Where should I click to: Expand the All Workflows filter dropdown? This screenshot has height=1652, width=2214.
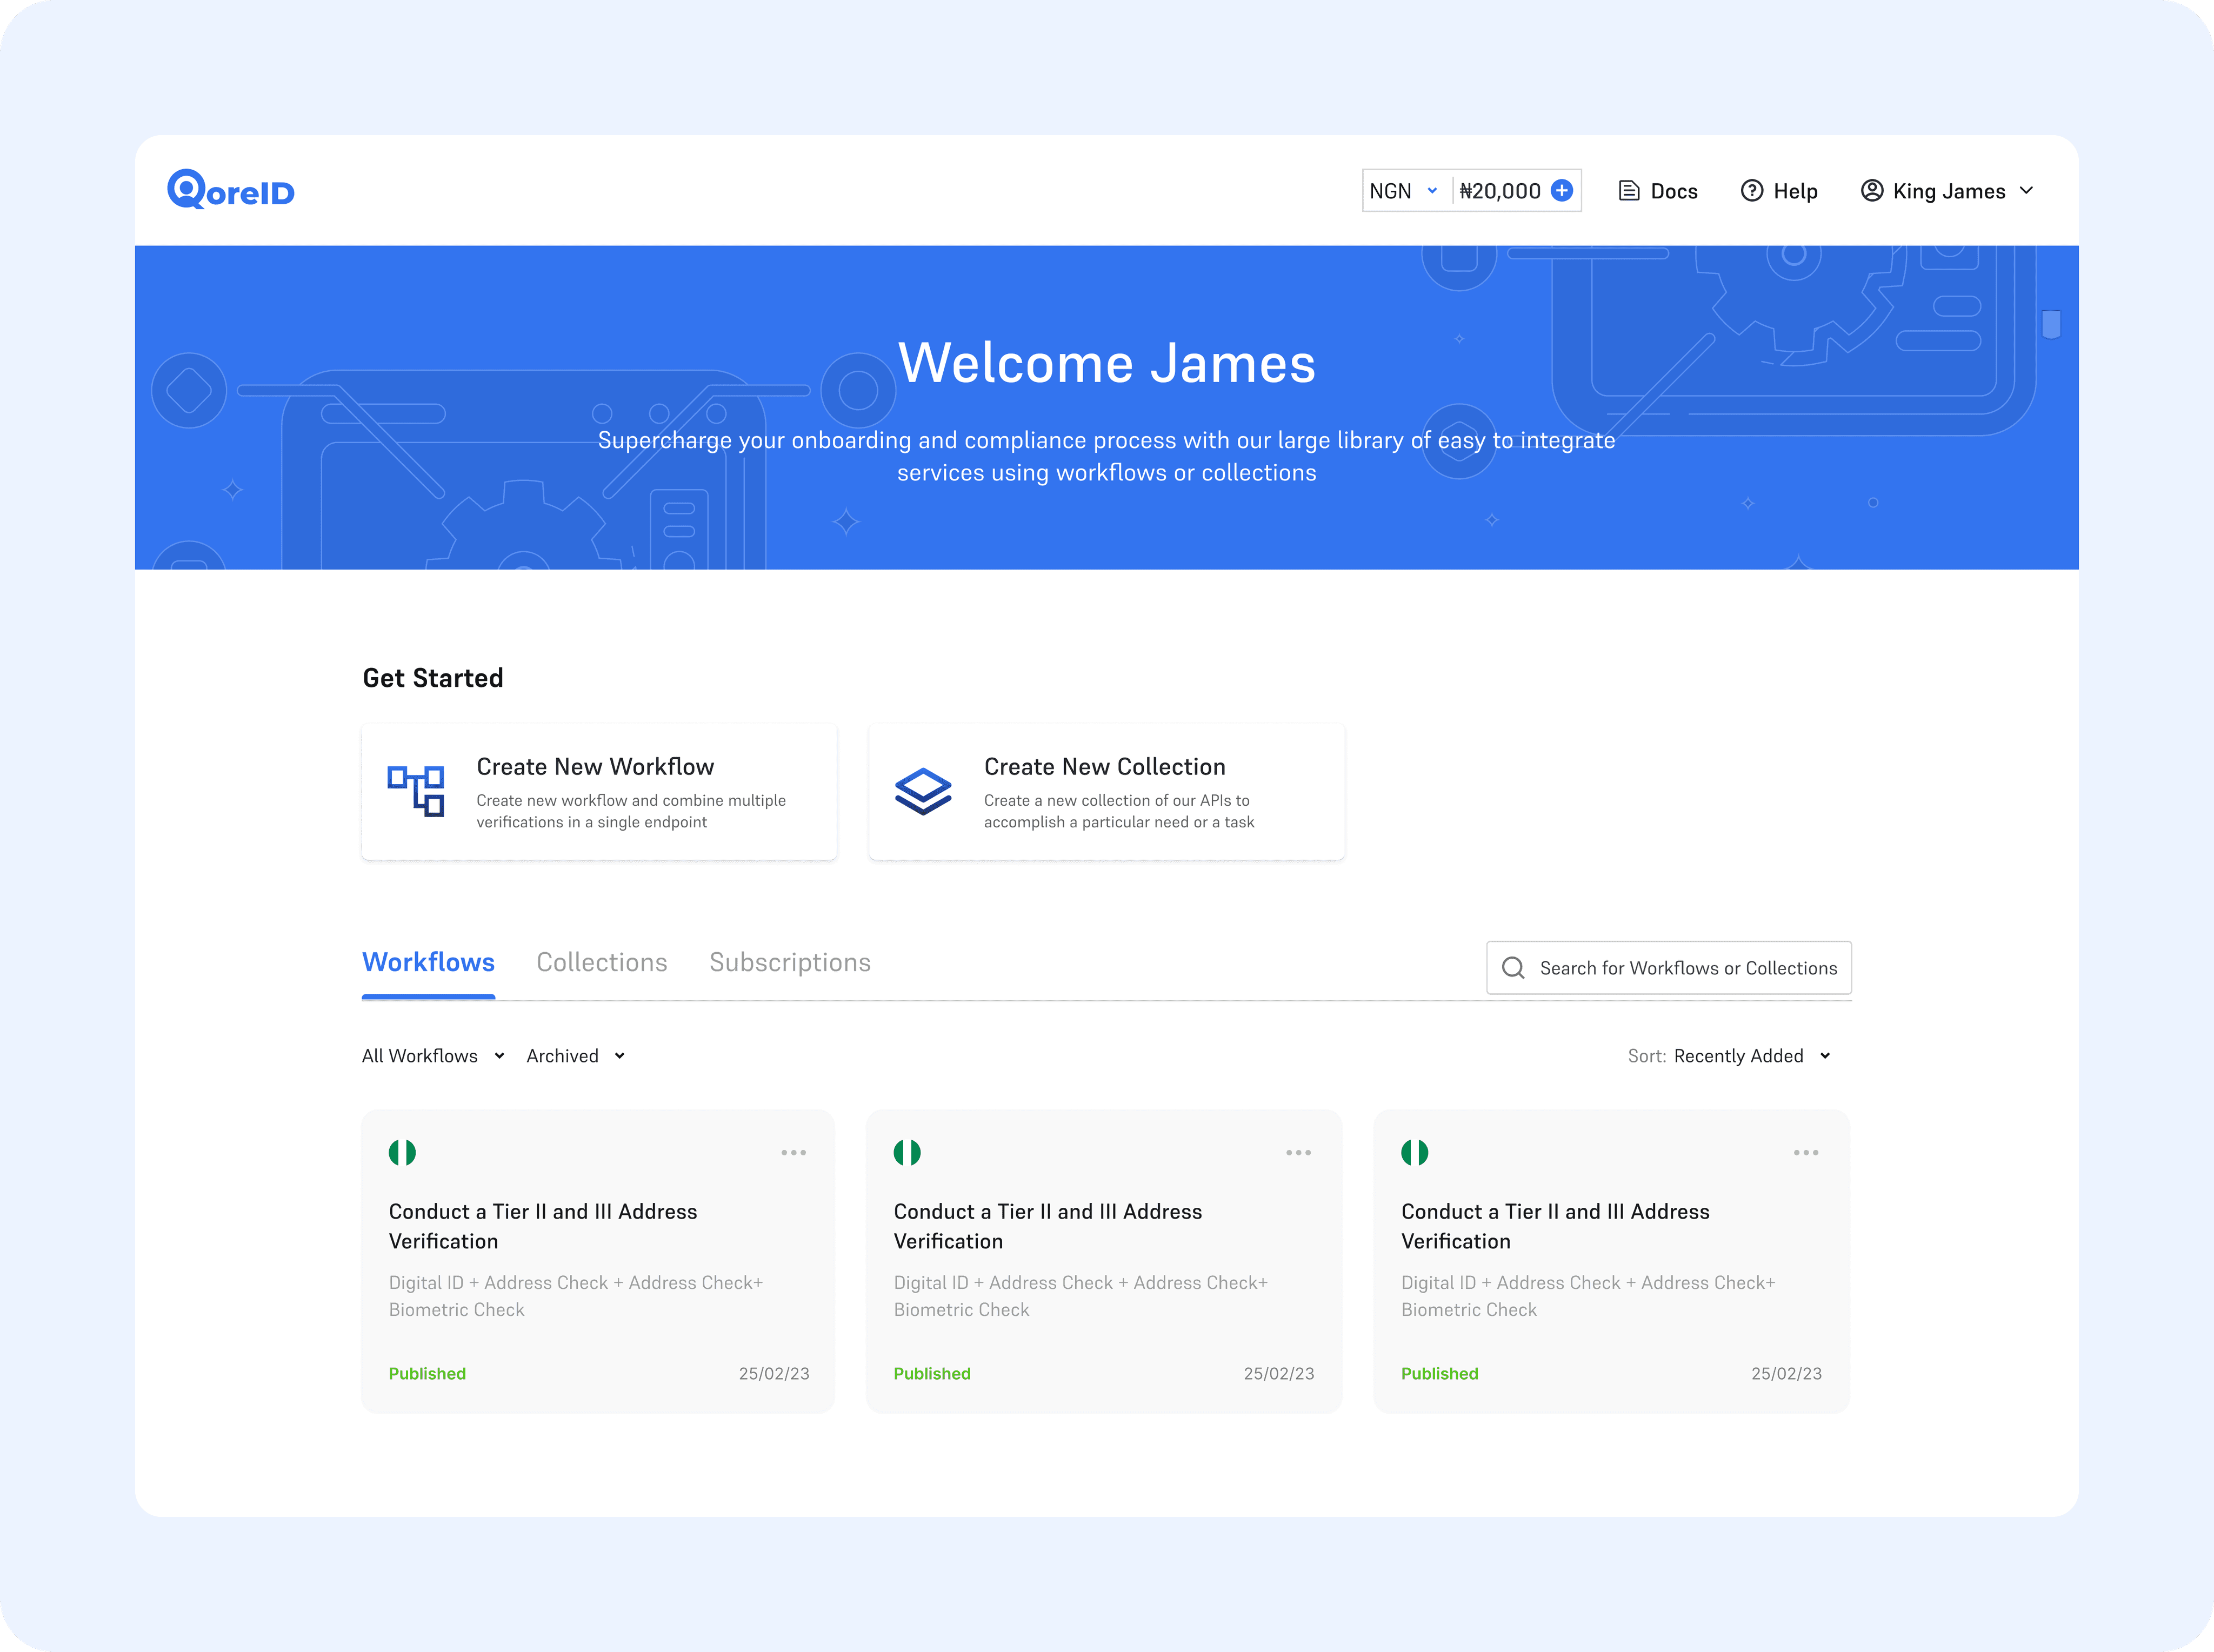433,1056
